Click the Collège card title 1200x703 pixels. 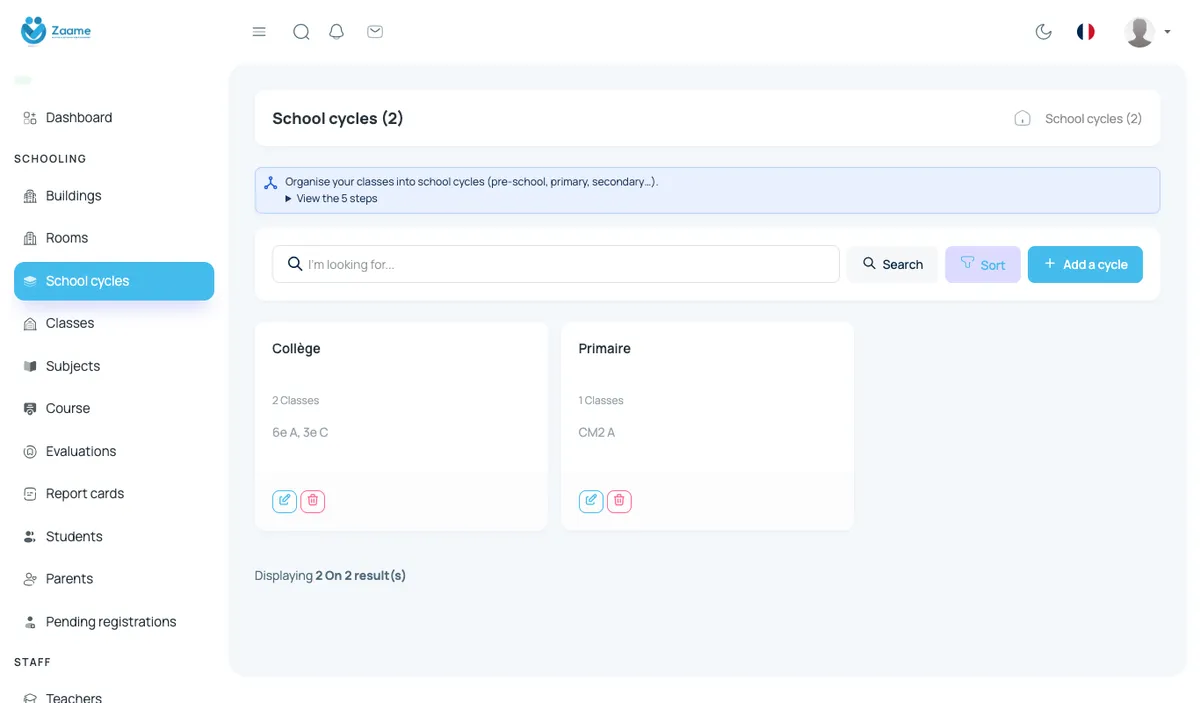point(296,348)
